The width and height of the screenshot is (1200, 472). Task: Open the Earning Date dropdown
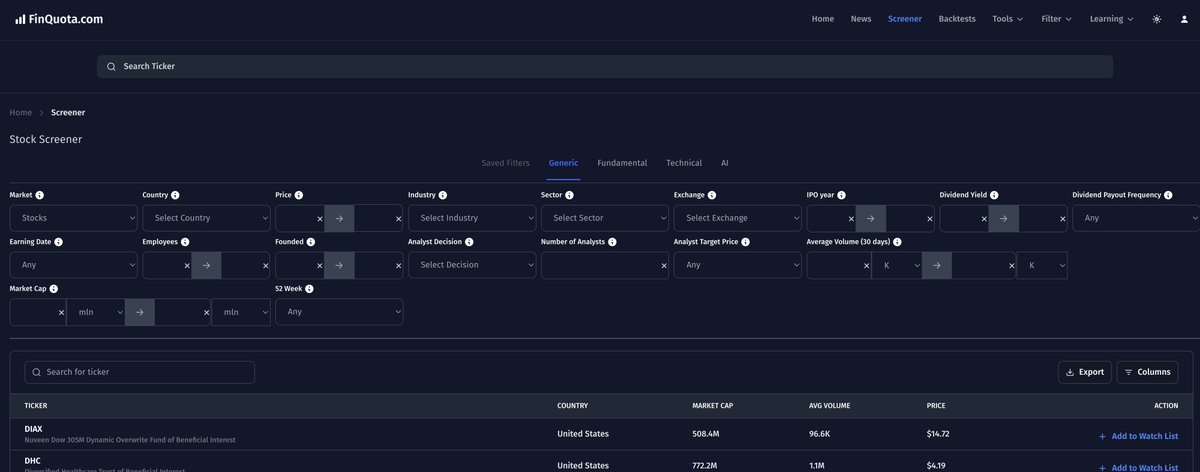click(74, 265)
